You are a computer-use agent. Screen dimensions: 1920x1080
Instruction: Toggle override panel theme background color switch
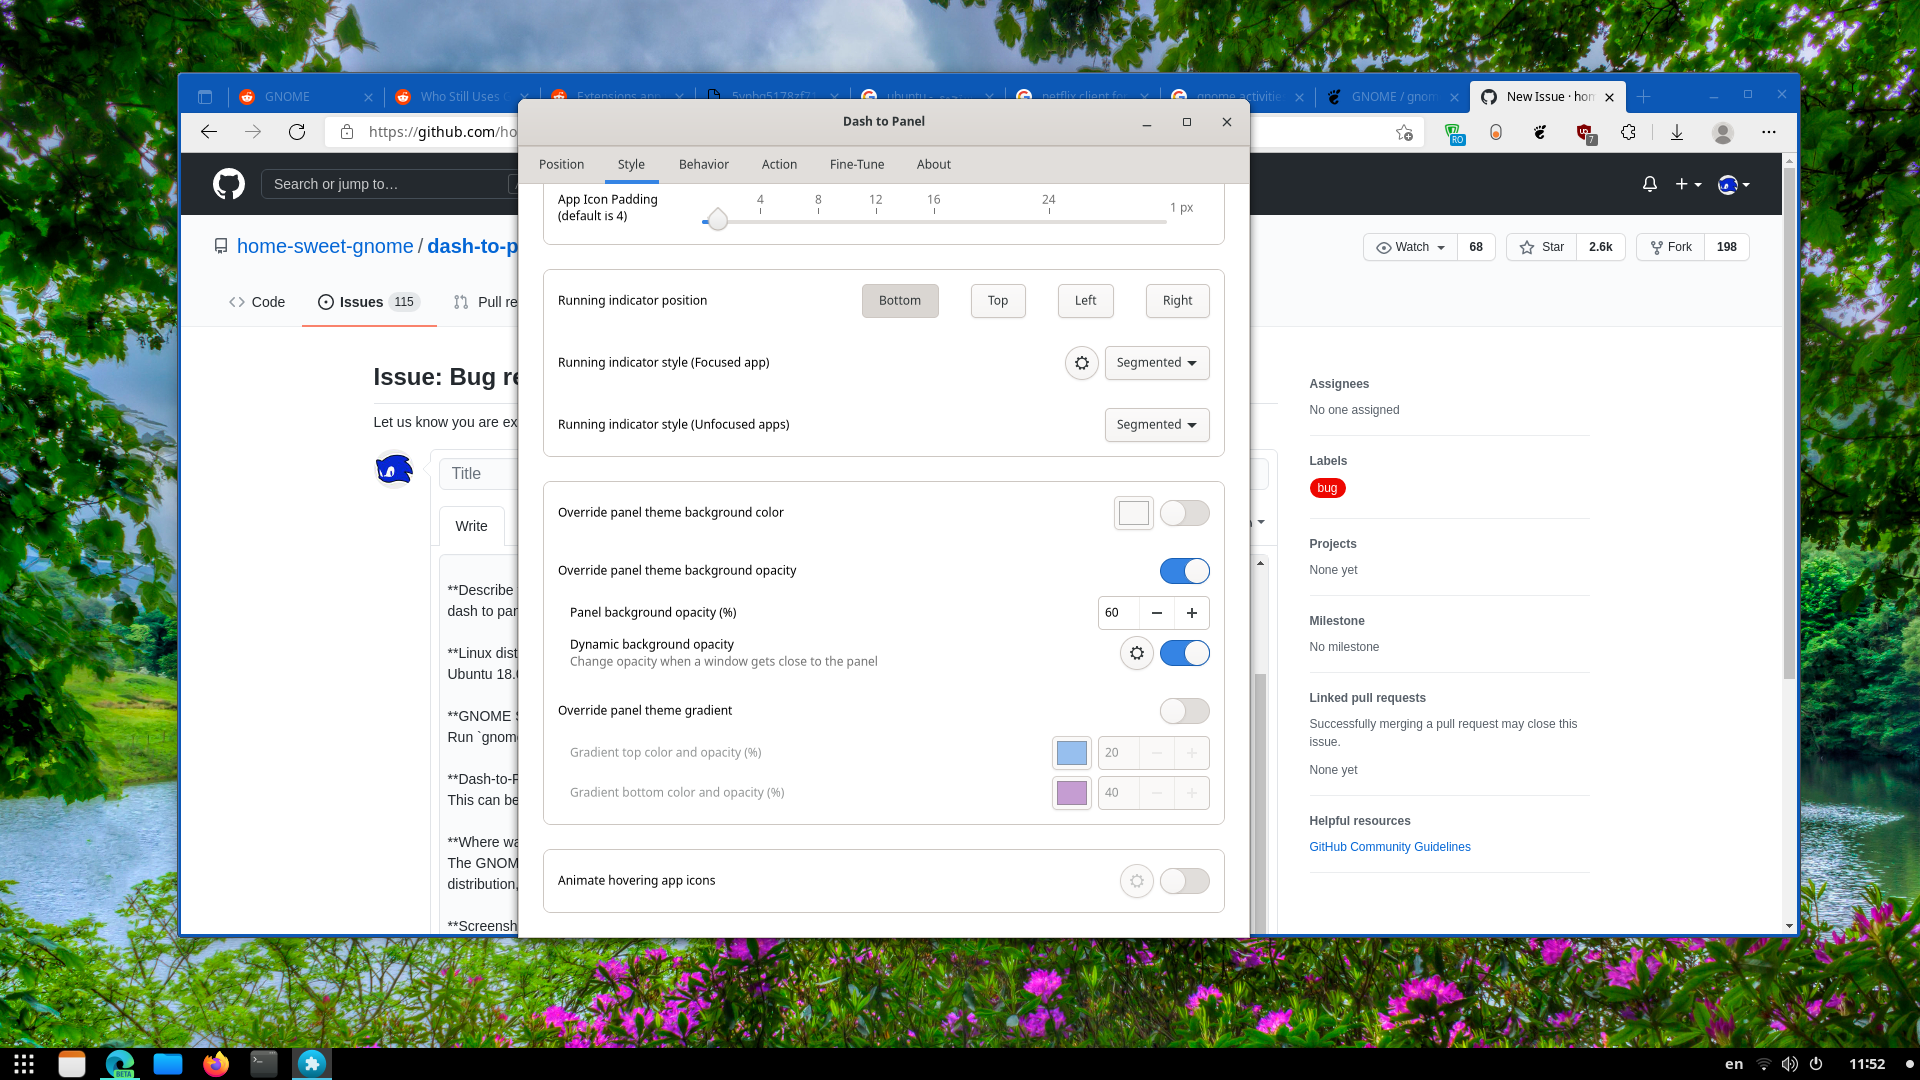click(1185, 513)
